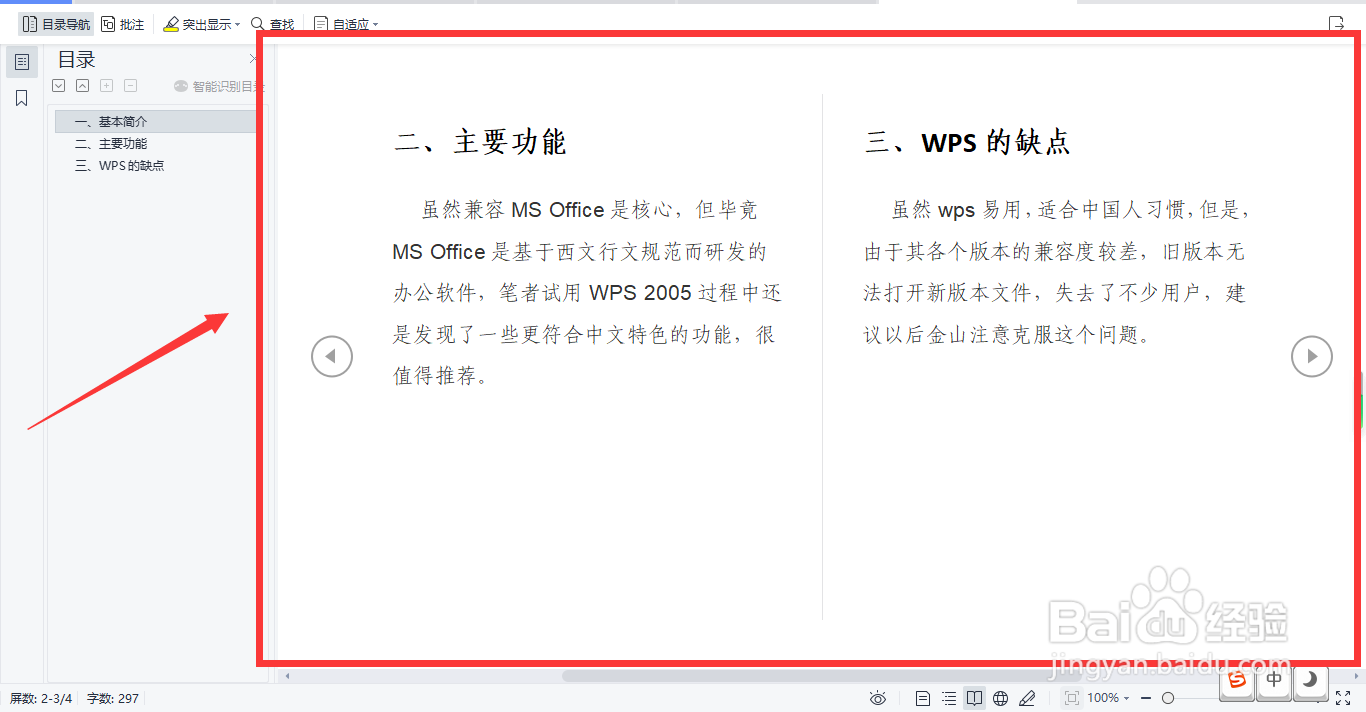
Task: Click the 屏数: 2-3/4 status entry
Action: click(41, 698)
